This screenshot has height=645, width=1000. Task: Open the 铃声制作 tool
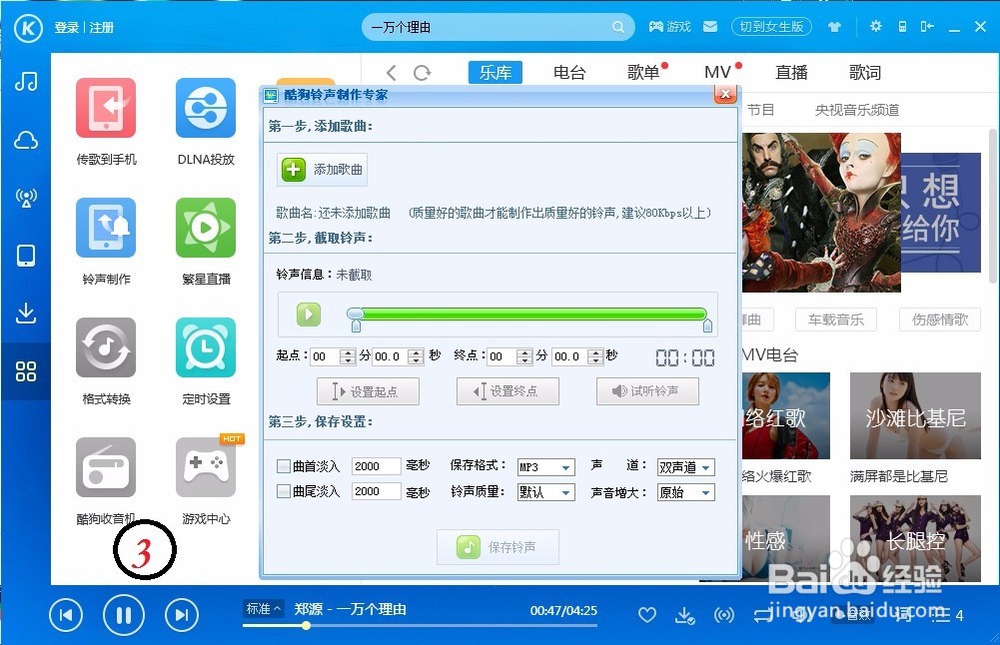(106, 228)
